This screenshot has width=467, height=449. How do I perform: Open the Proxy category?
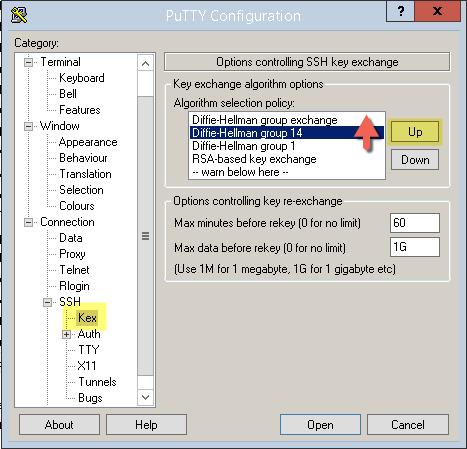(72, 254)
